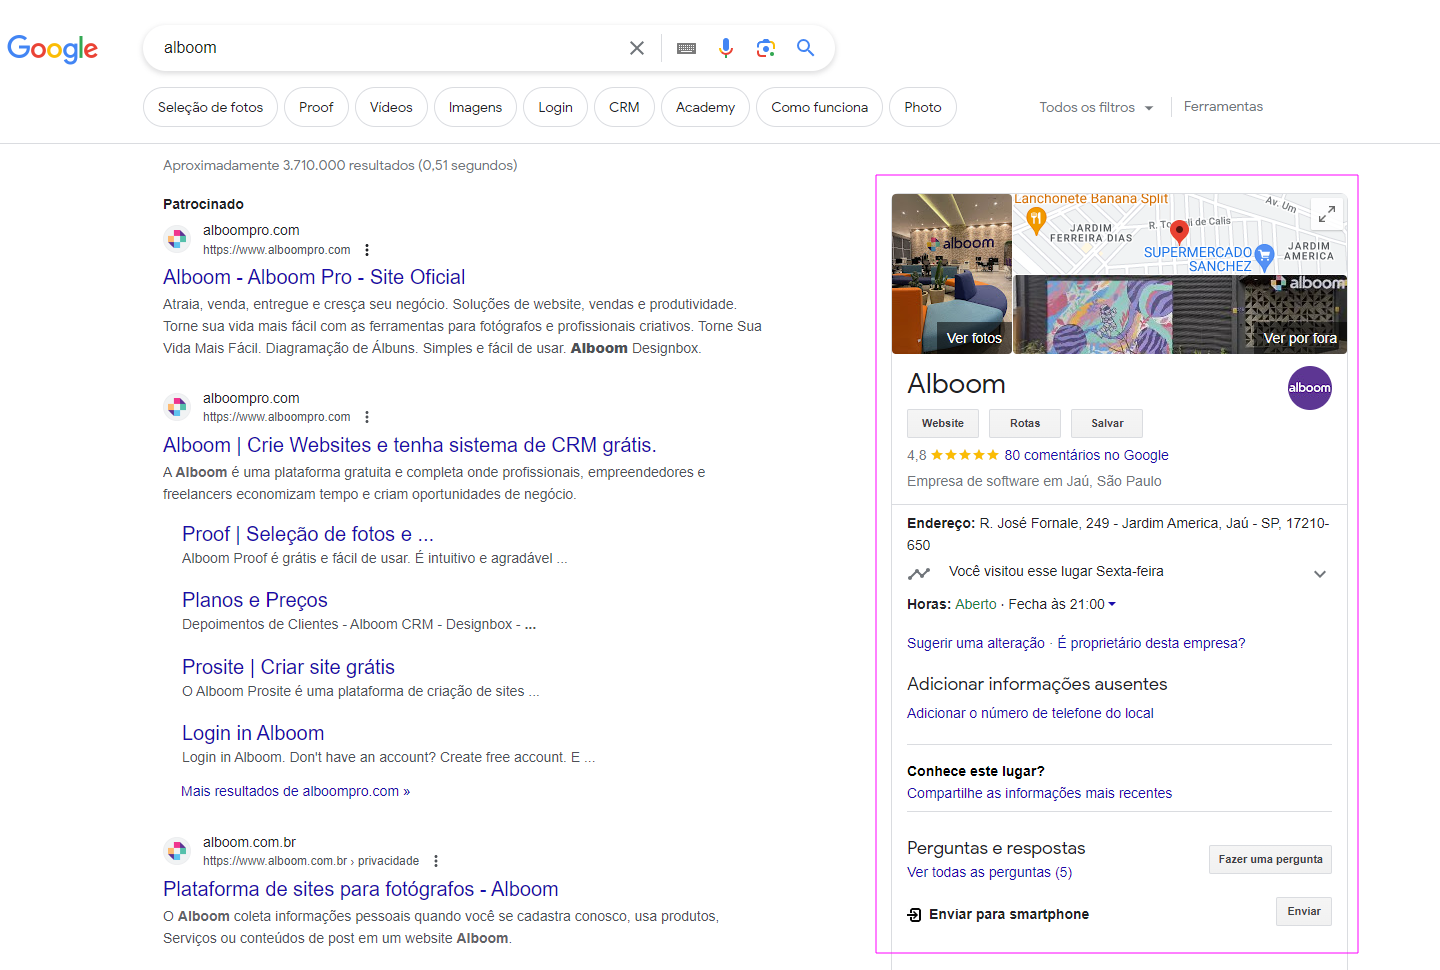Expand the map with the fullscreen arrow icon
The height and width of the screenshot is (970, 1440).
click(1327, 214)
